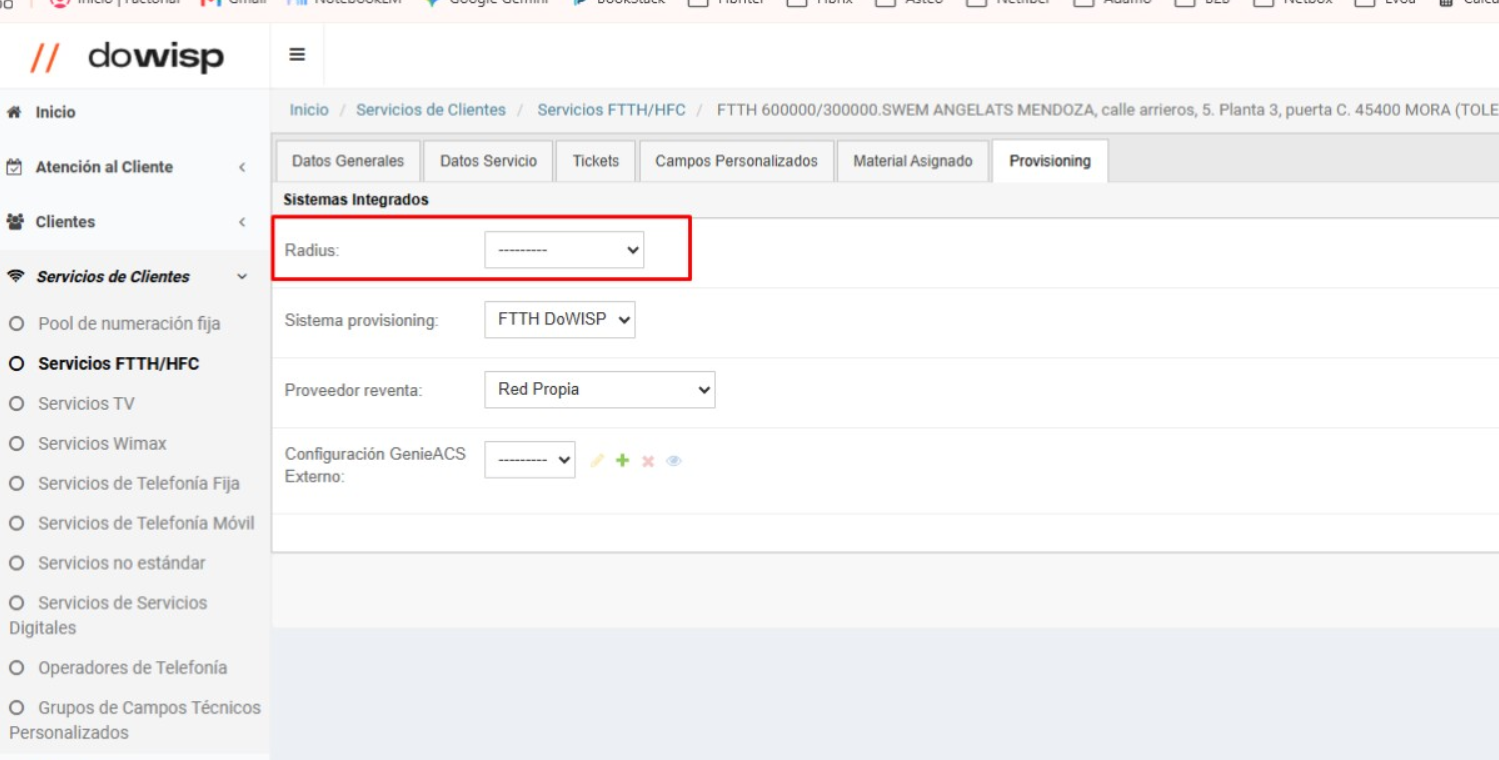Open Grupos de Campos Técnicos Personalizados
Screen dimensions: 1499x760
tap(135, 720)
